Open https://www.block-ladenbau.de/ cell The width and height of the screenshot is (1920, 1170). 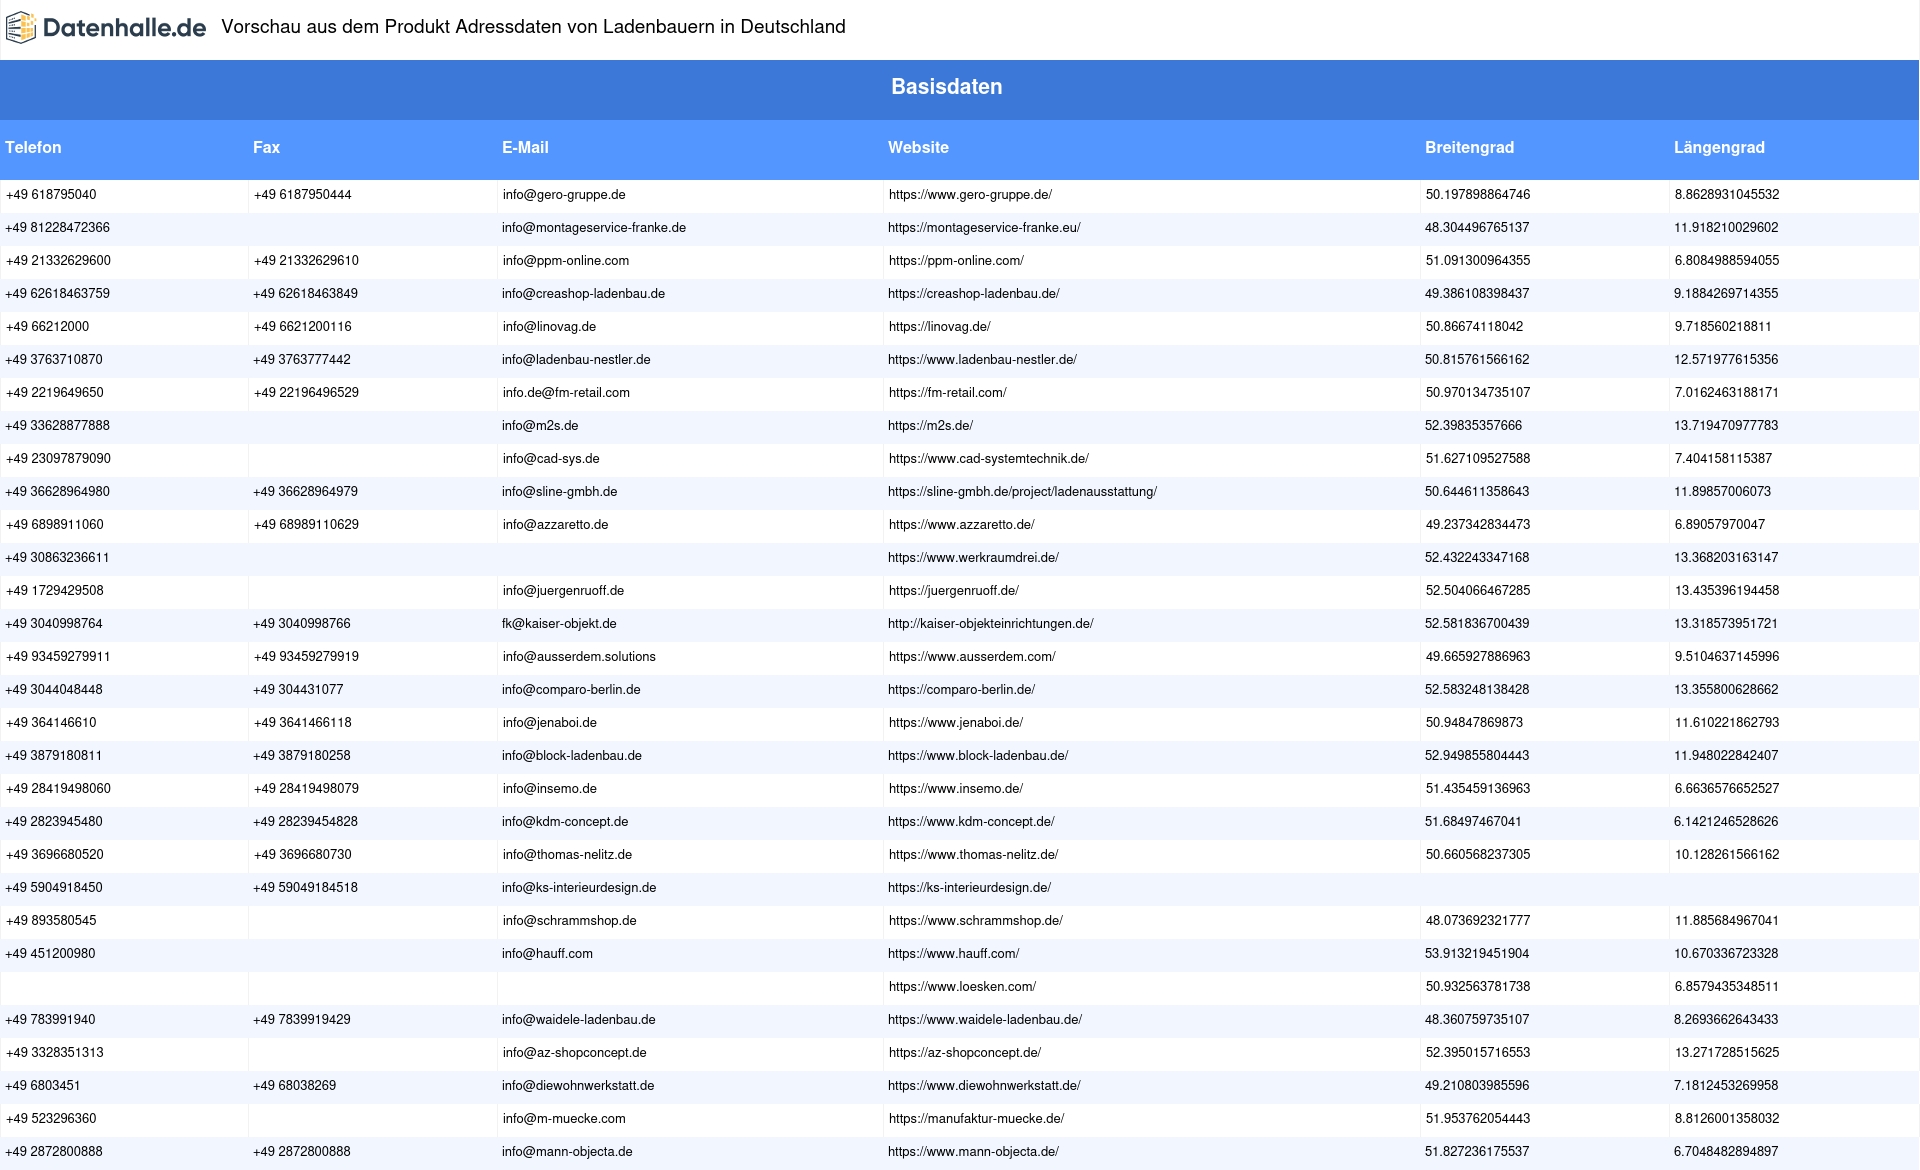(x=978, y=756)
